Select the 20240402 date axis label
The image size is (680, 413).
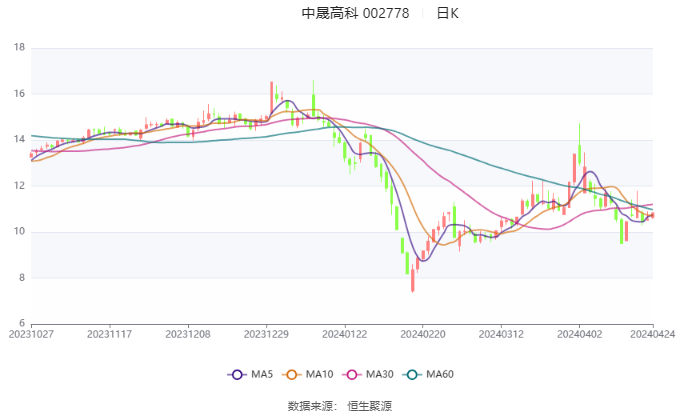(579, 334)
